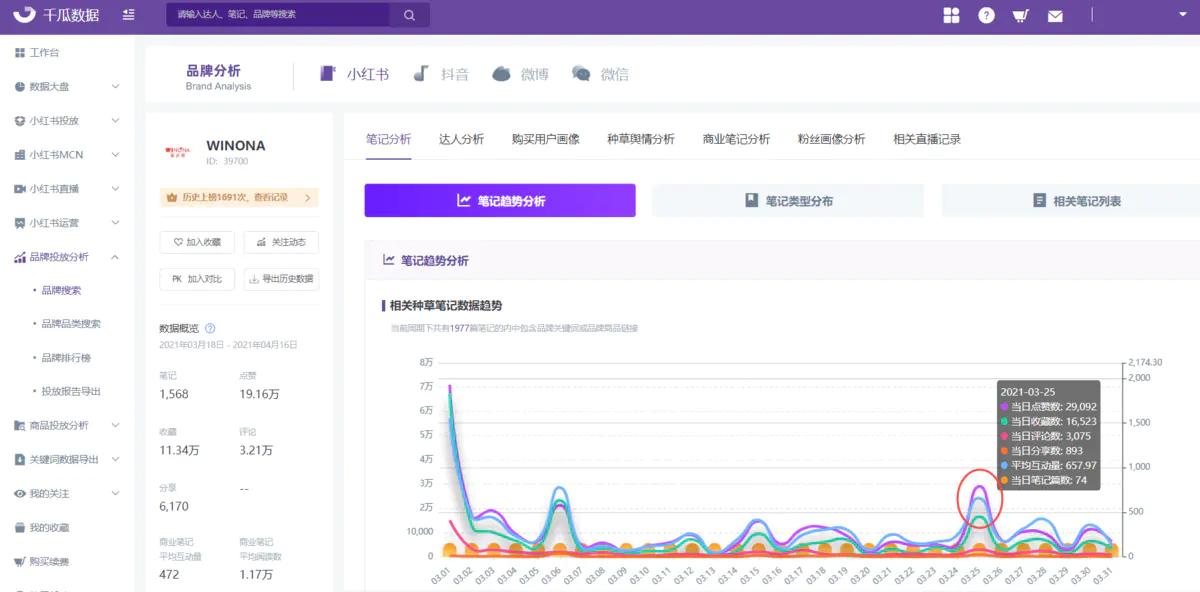Click the 点赞 value 19.16万

coord(258,394)
